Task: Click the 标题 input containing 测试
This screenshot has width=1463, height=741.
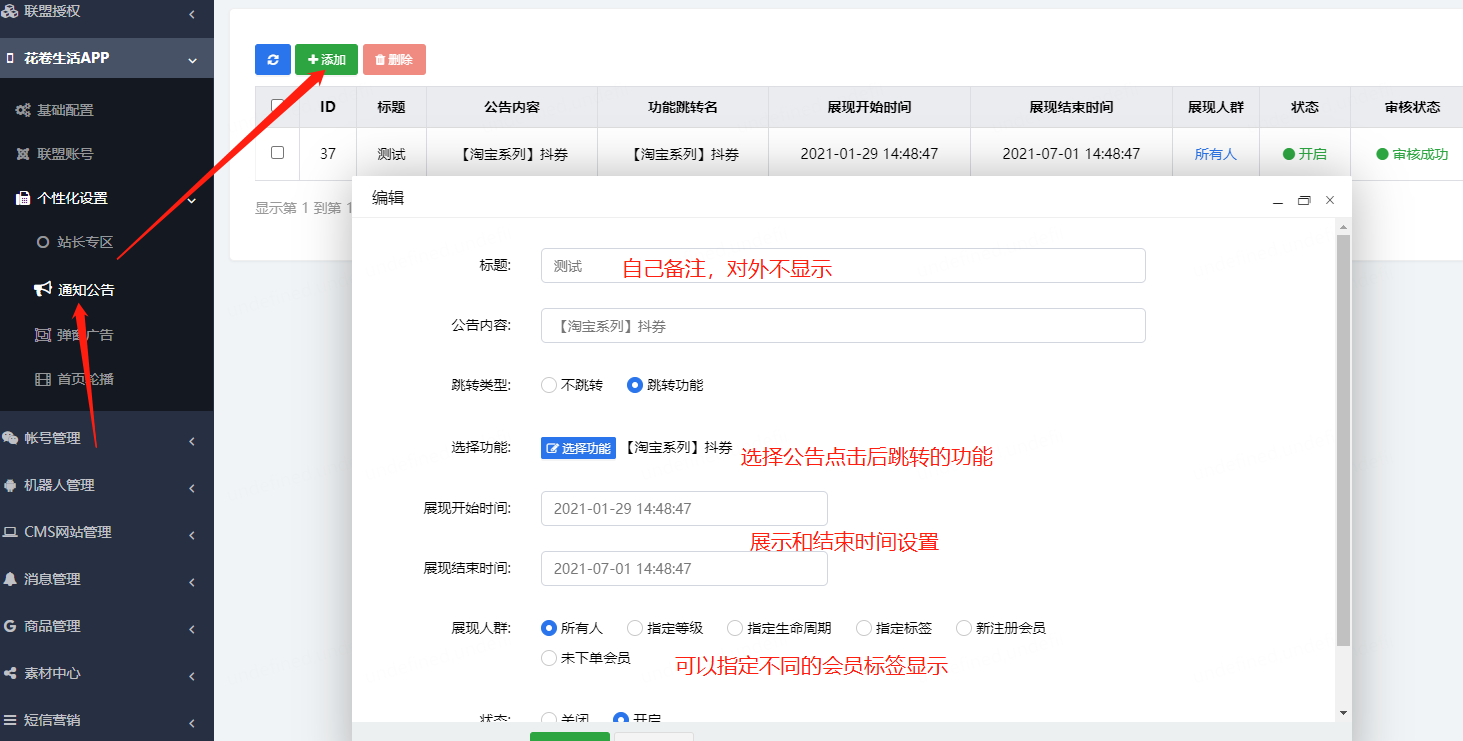Action: tap(843, 265)
